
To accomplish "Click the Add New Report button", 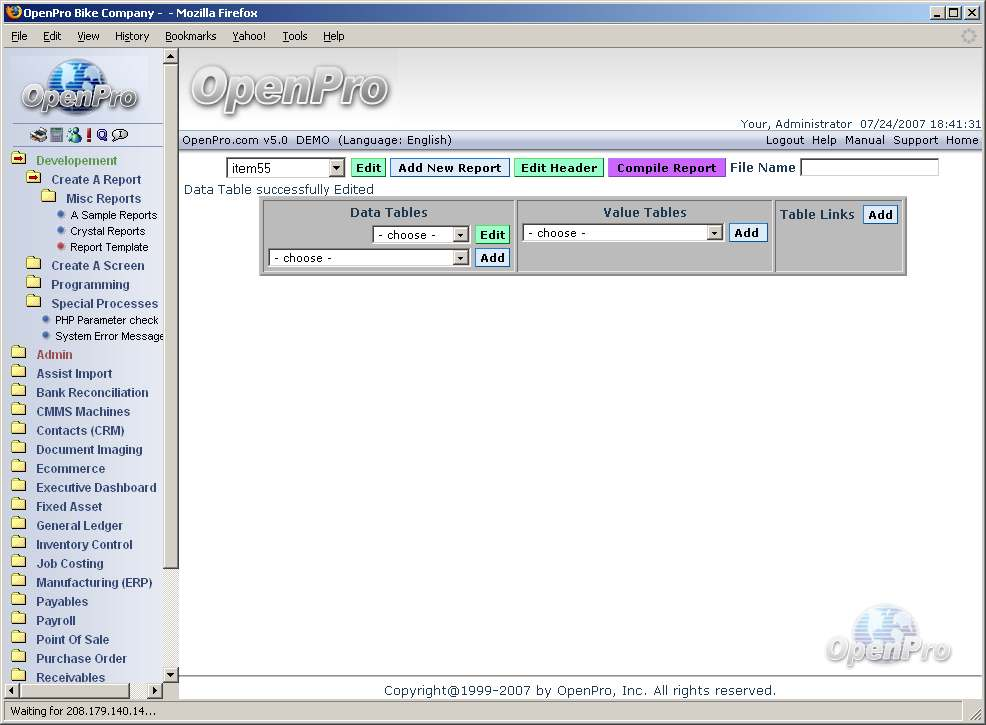I will (449, 168).
